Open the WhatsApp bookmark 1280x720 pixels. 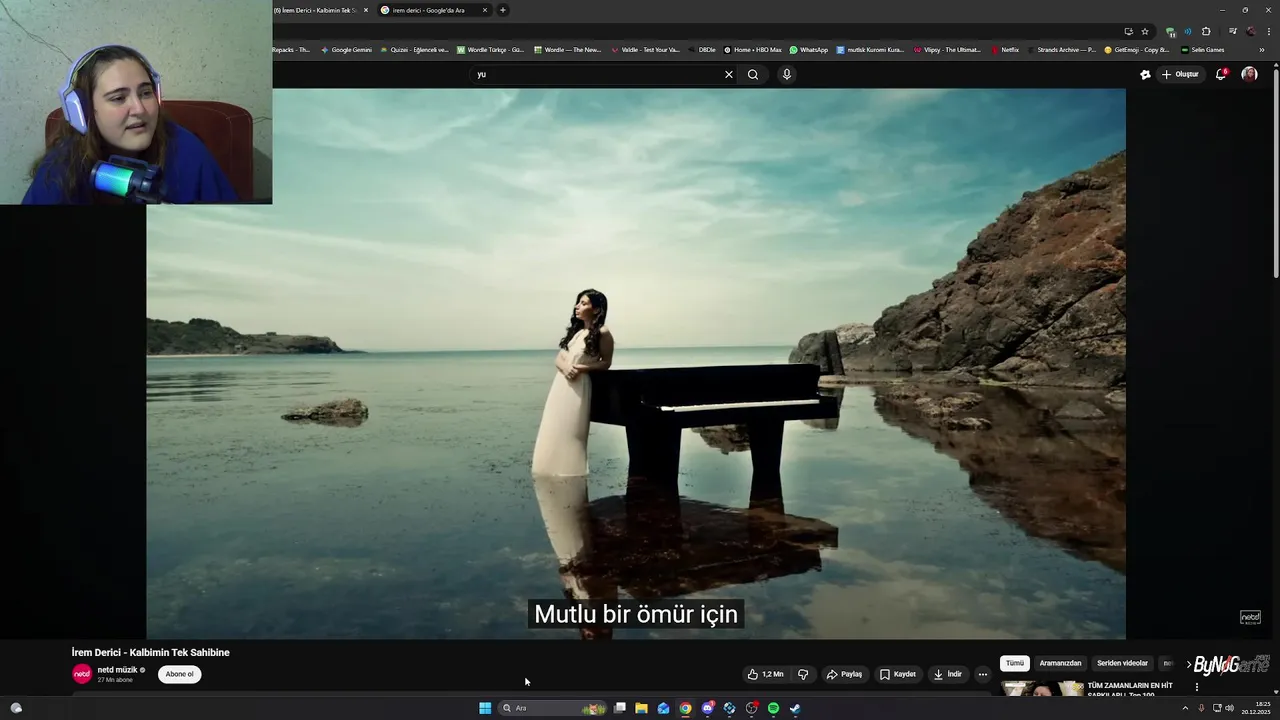coord(809,50)
